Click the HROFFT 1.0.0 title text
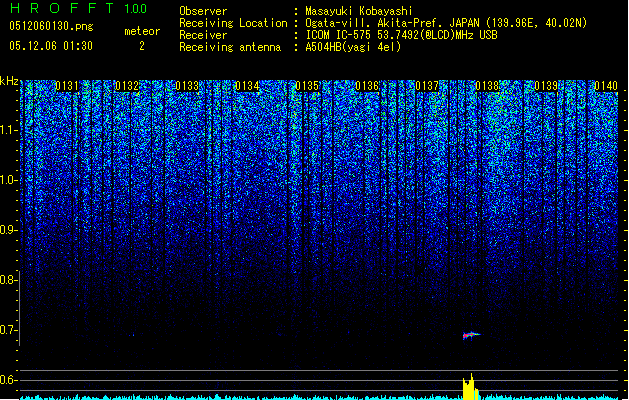The image size is (629, 400). [79, 8]
